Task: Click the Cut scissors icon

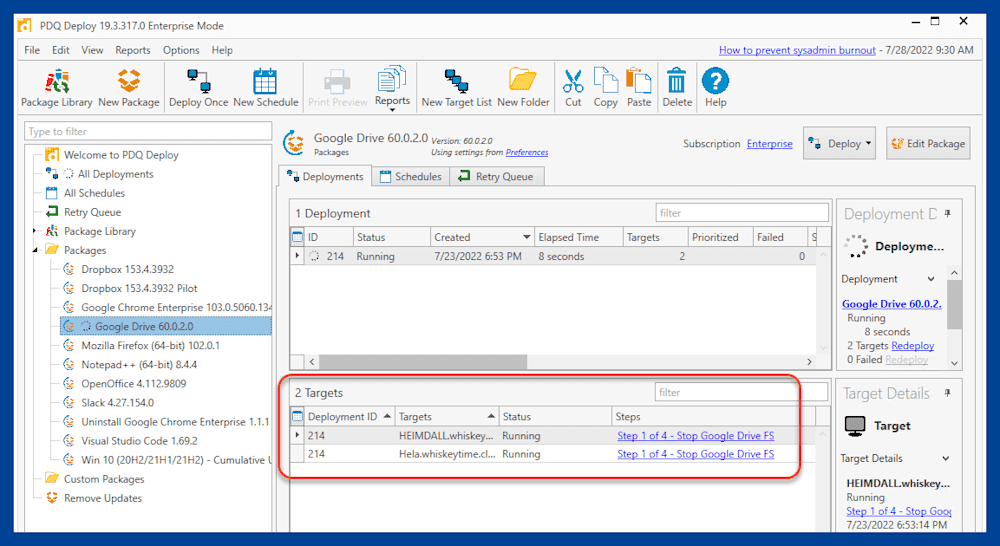Action: pos(573,88)
